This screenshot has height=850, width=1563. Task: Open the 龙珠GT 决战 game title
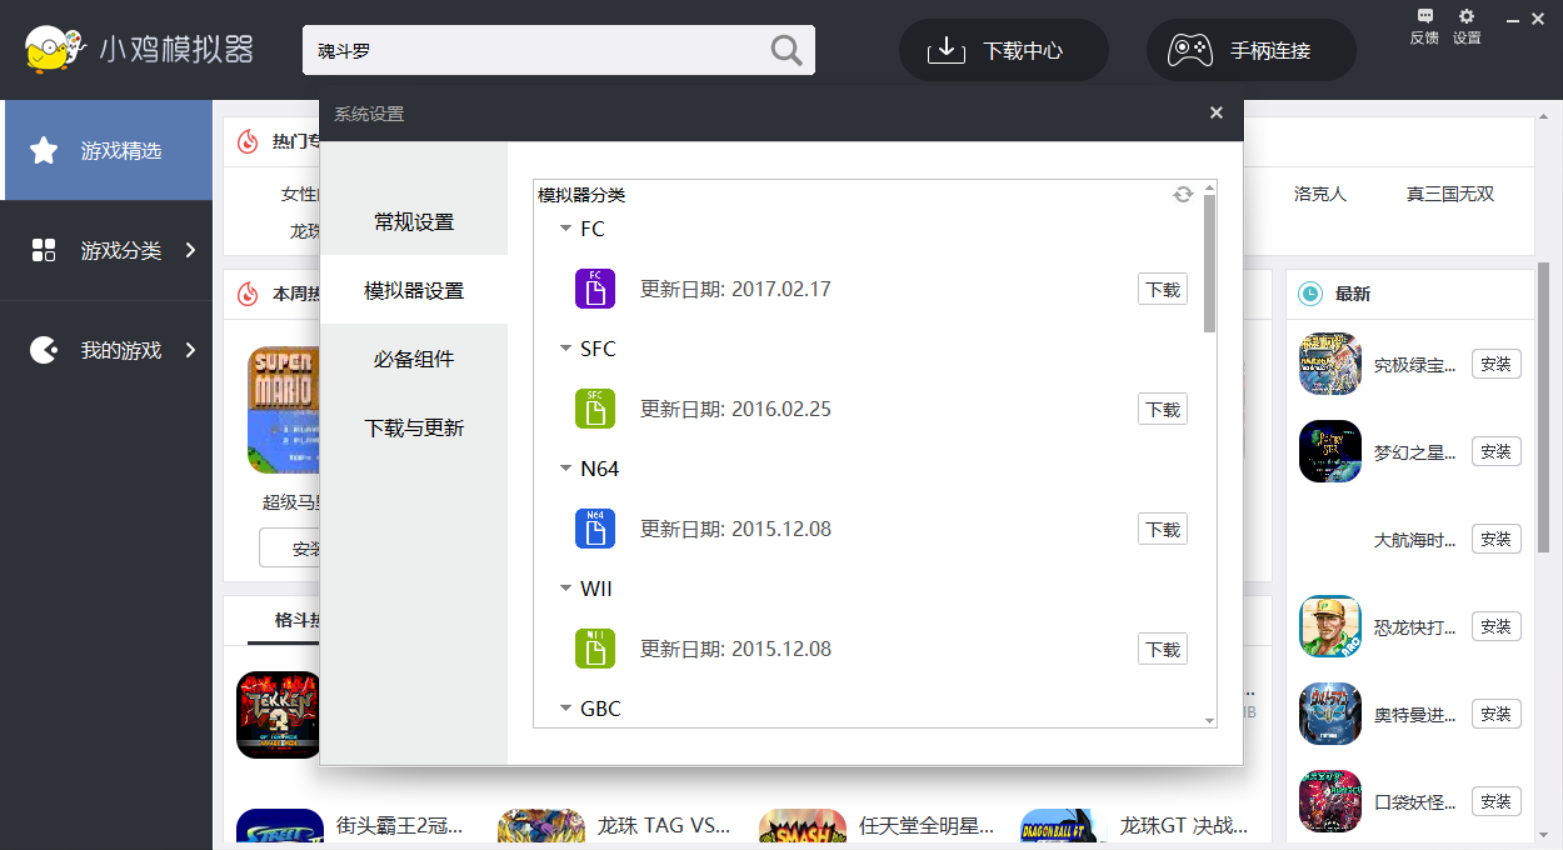pos(1183,826)
